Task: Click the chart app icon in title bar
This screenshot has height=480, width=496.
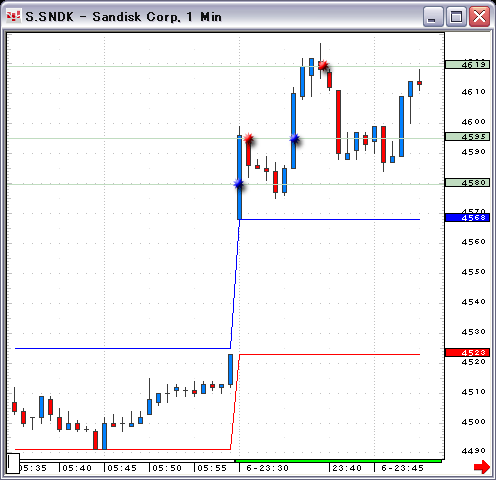Action: (x=13, y=16)
